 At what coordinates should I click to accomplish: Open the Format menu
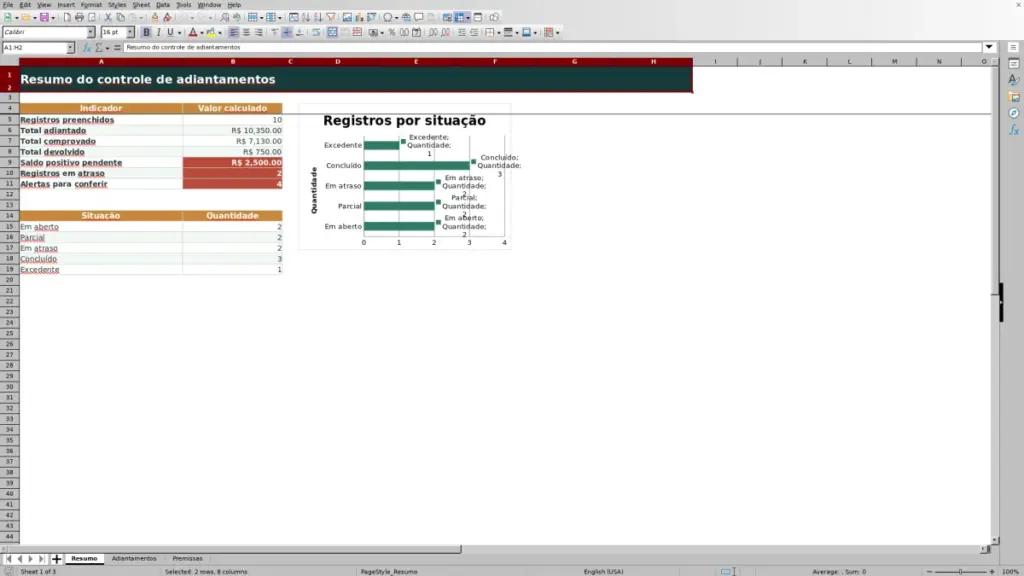click(x=91, y=5)
